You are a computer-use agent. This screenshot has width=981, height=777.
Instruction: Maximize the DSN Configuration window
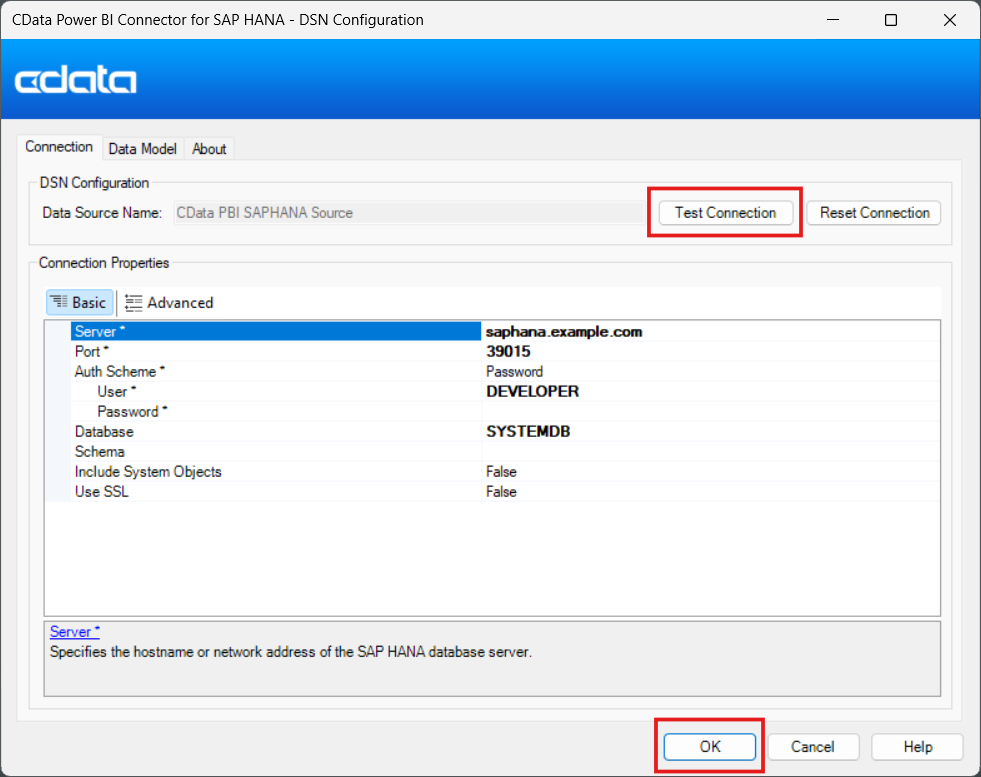pos(891,20)
